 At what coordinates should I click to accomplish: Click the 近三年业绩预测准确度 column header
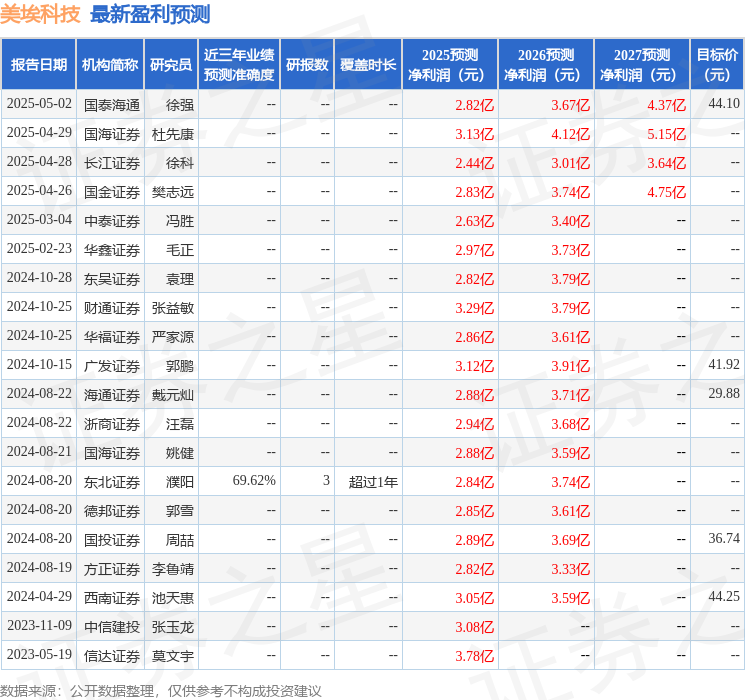point(239,65)
